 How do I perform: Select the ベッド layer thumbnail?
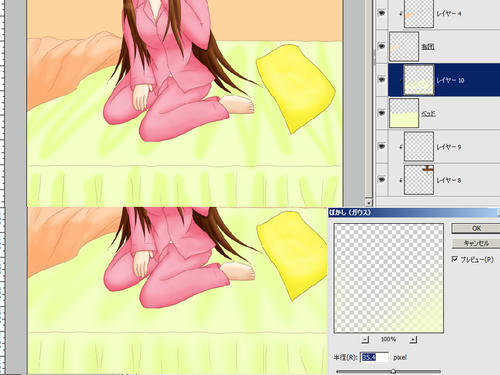pos(404,113)
